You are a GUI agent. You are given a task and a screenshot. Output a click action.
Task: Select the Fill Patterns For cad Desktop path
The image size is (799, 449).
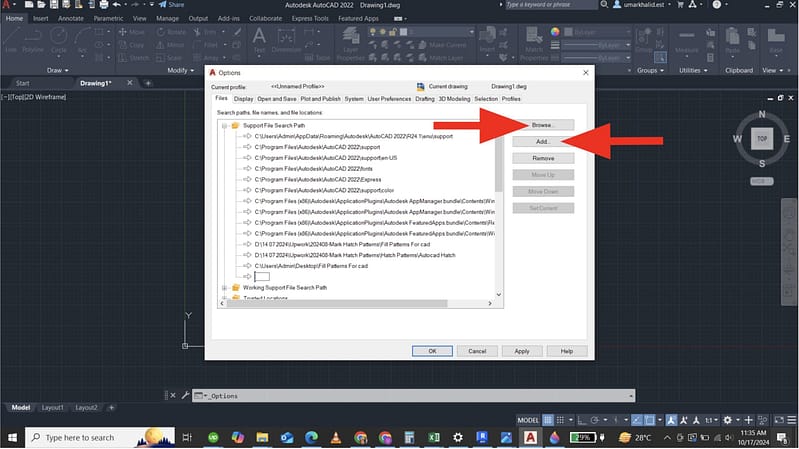click(311, 266)
